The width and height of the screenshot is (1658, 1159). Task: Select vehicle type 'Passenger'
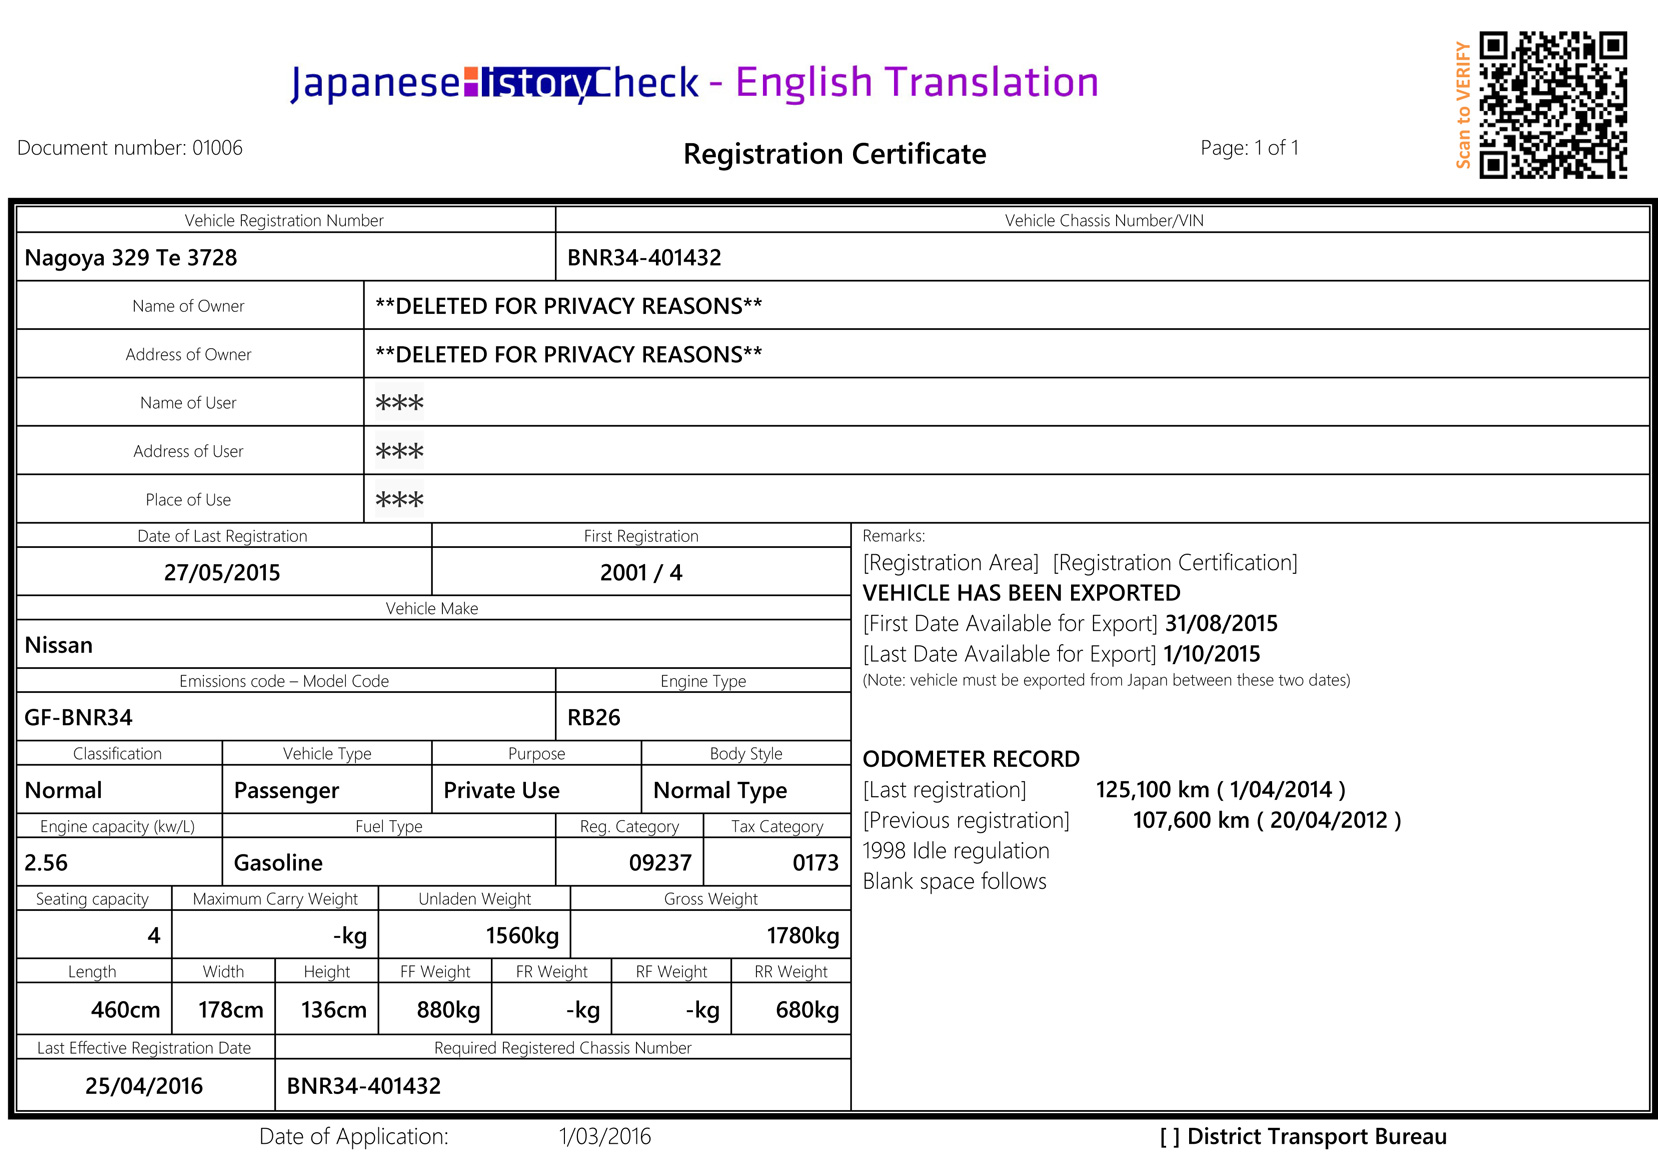286,791
